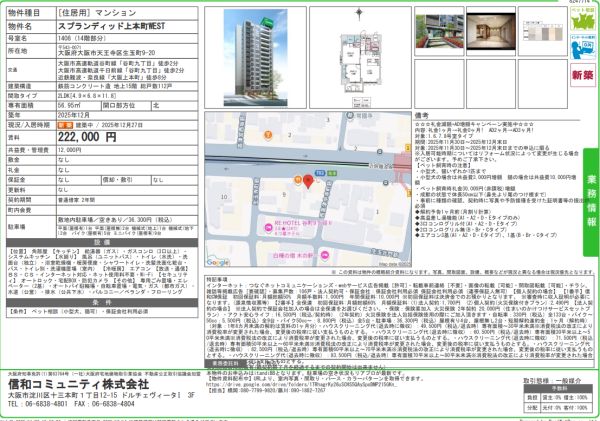The image size is (600, 421).
Task: Select the structure text 鉄筋コンクリート造 地上15階
Action: 96,86
